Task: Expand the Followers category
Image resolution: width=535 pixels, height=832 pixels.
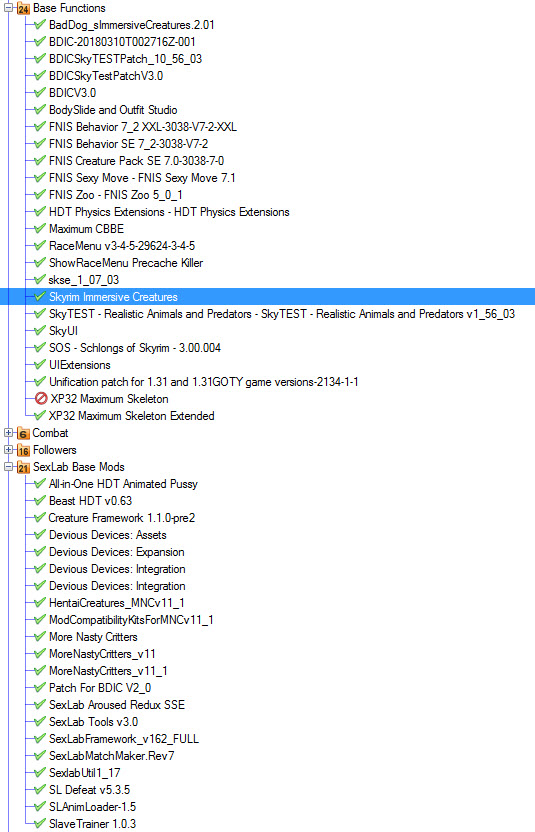Action: click(8, 450)
